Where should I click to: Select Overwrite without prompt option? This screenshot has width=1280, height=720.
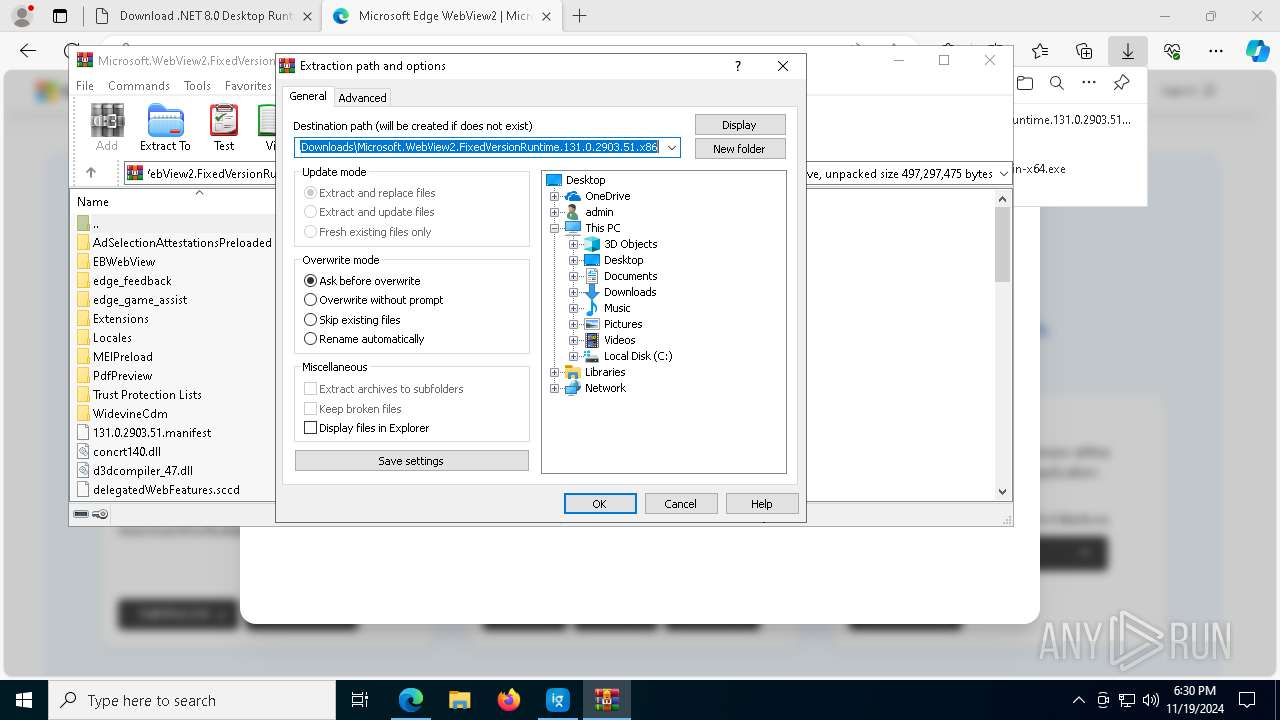point(373,300)
